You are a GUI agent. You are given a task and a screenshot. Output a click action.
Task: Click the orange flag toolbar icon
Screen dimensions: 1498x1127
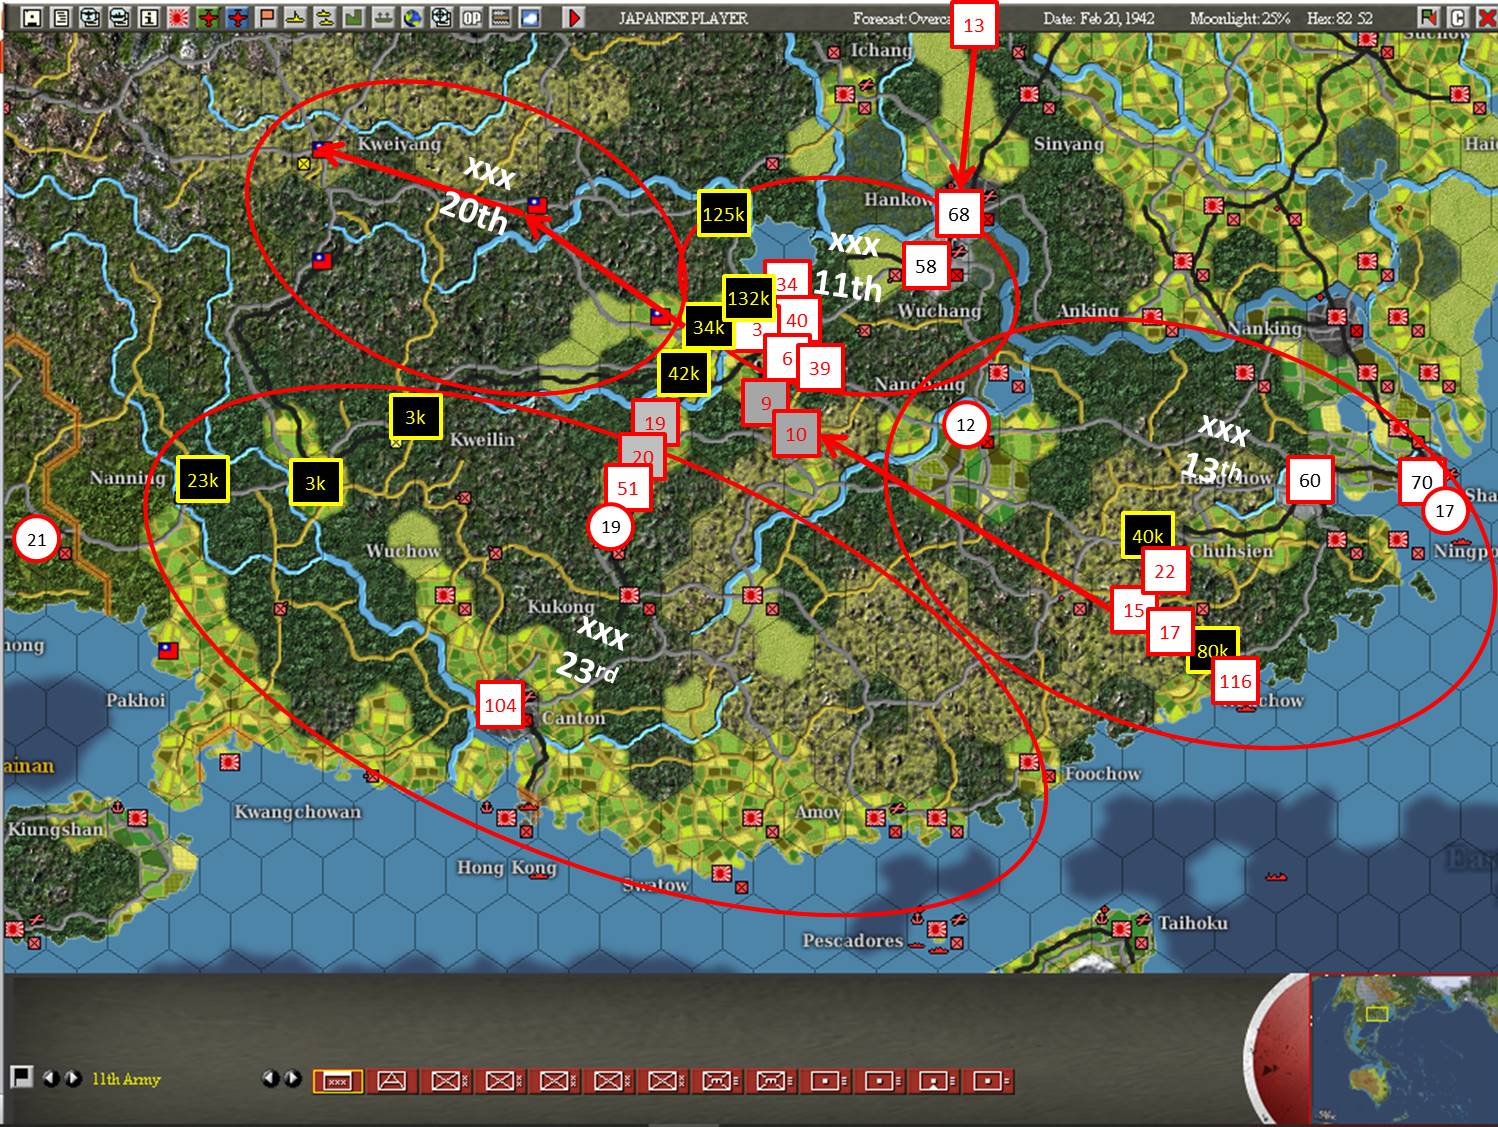[x=267, y=18]
